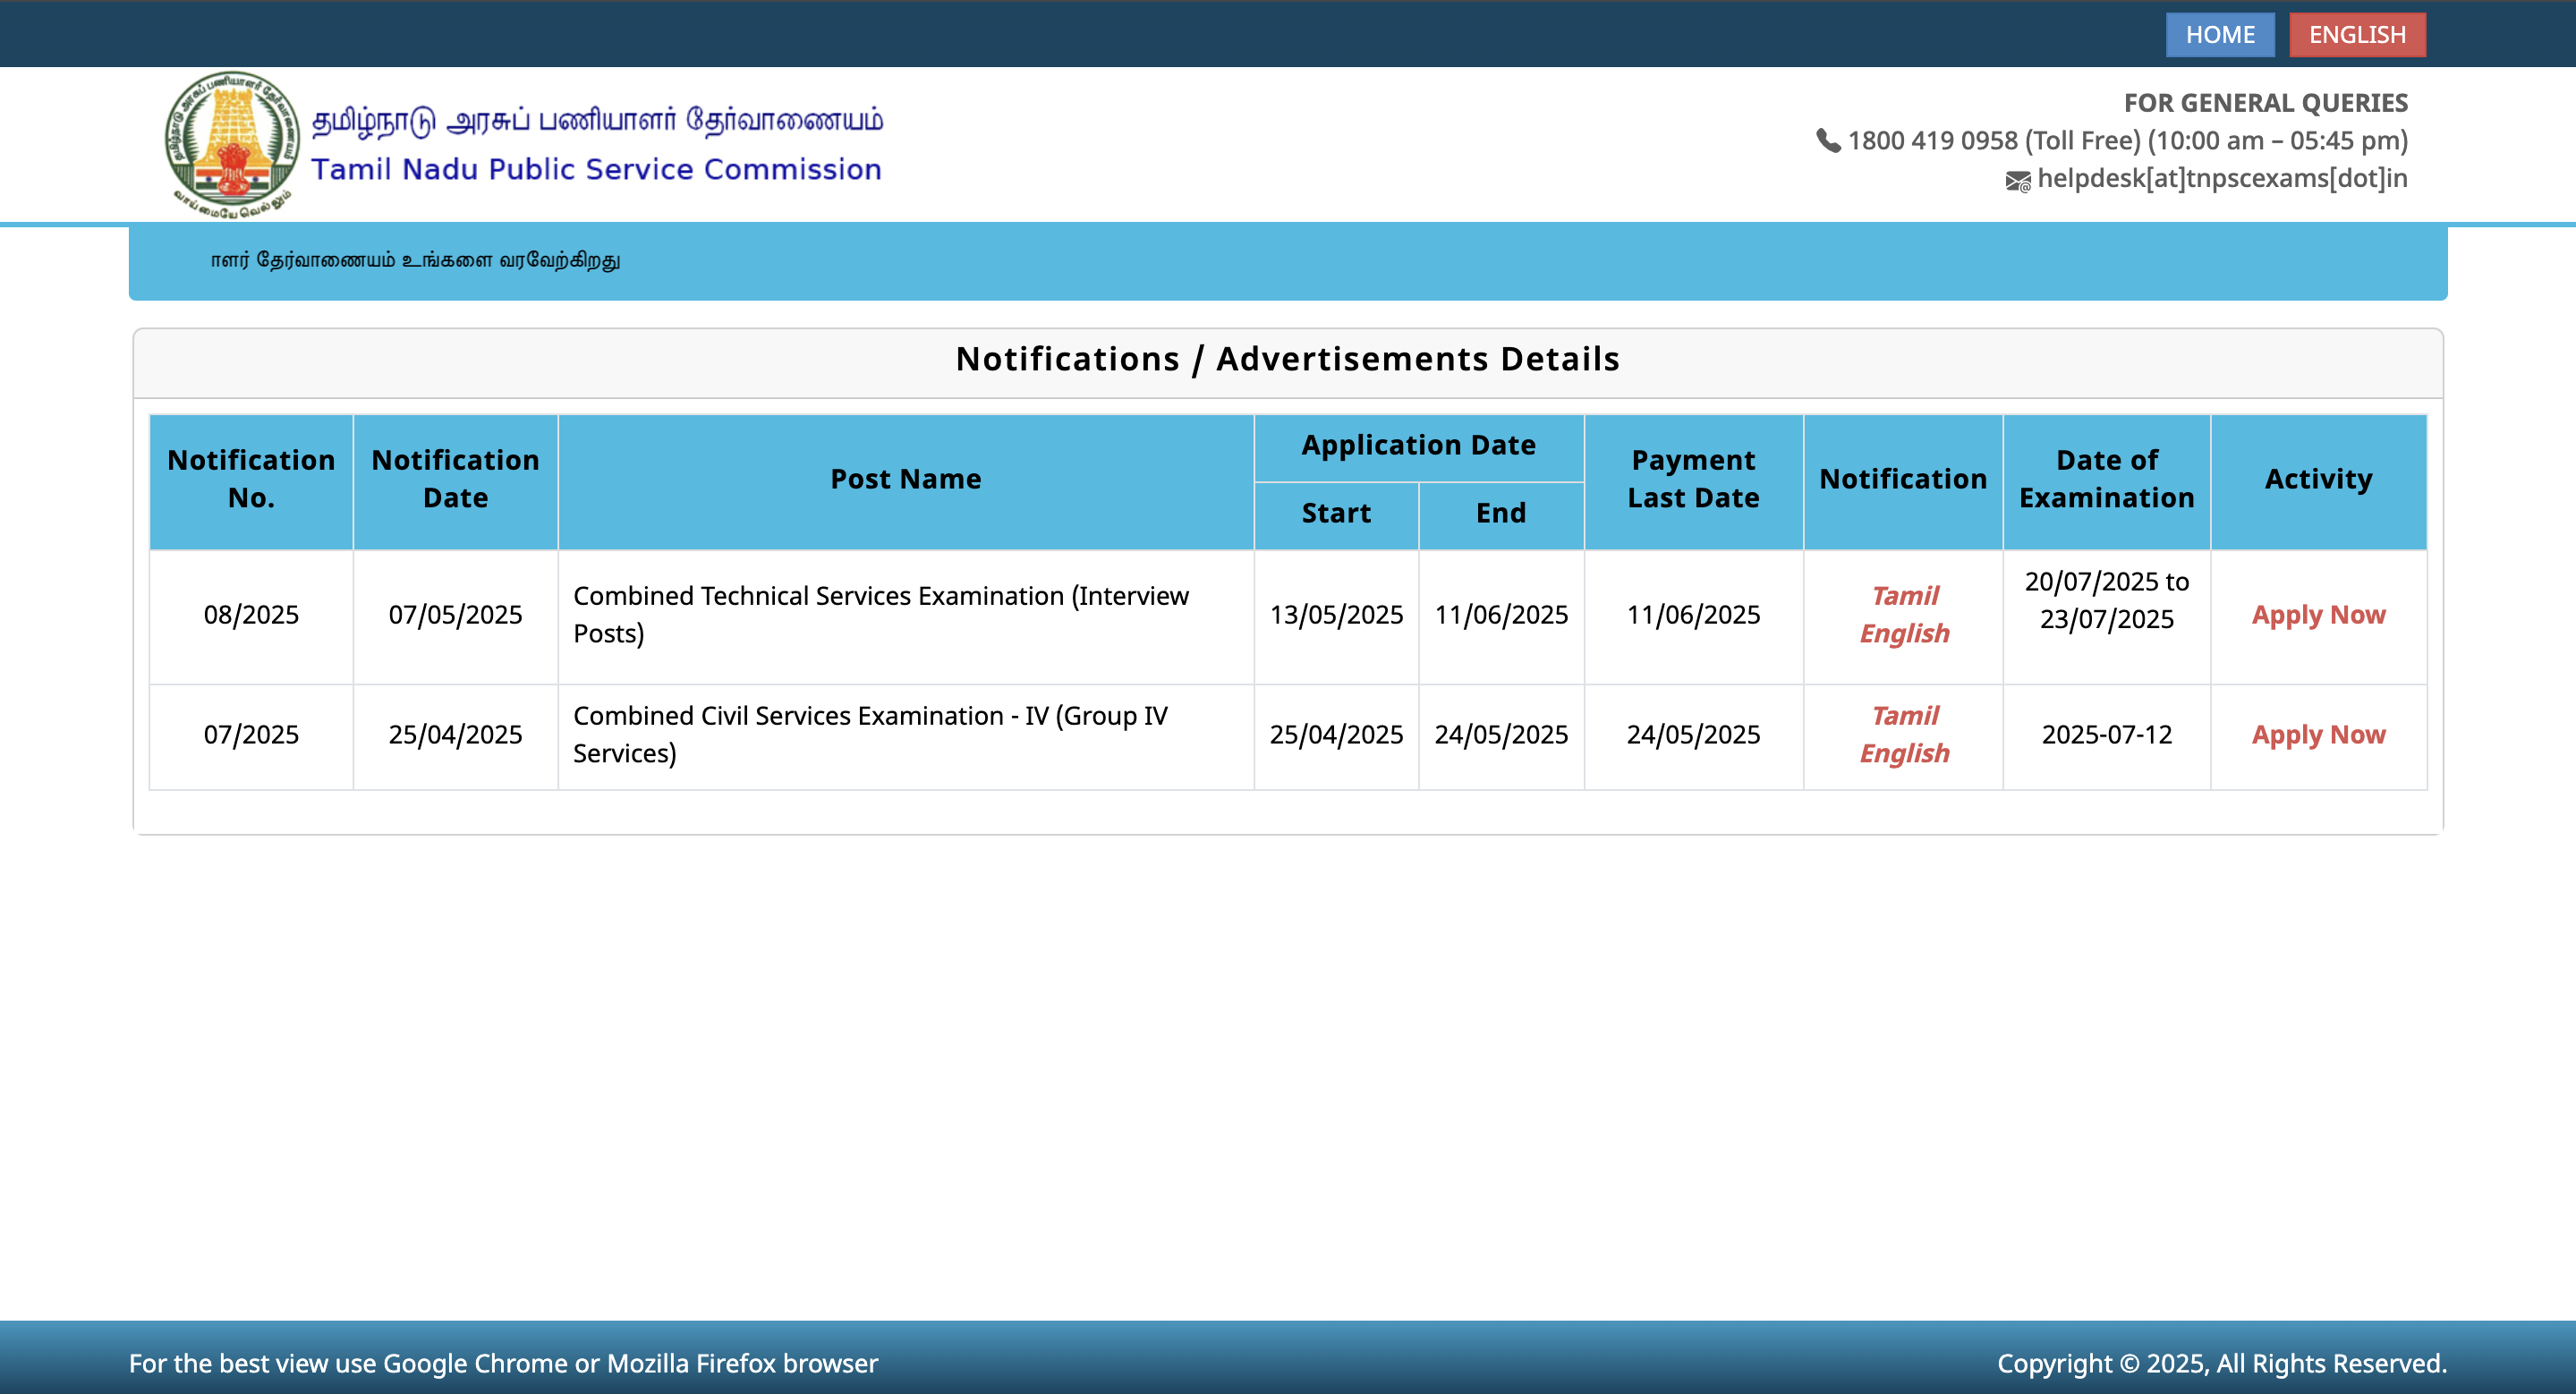Click the Notifications / Advertisements Details heading
The width and height of the screenshot is (2576, 1394).
coord(1288,359)
